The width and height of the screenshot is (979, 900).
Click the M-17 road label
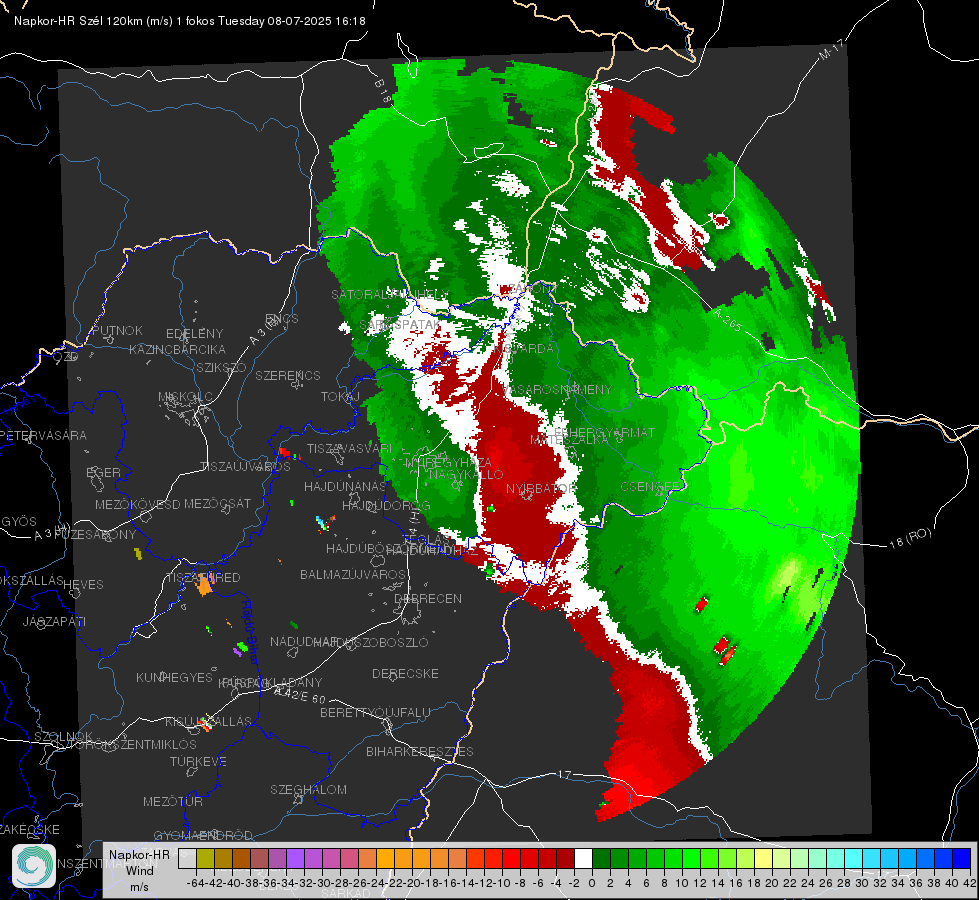[831, 50]
